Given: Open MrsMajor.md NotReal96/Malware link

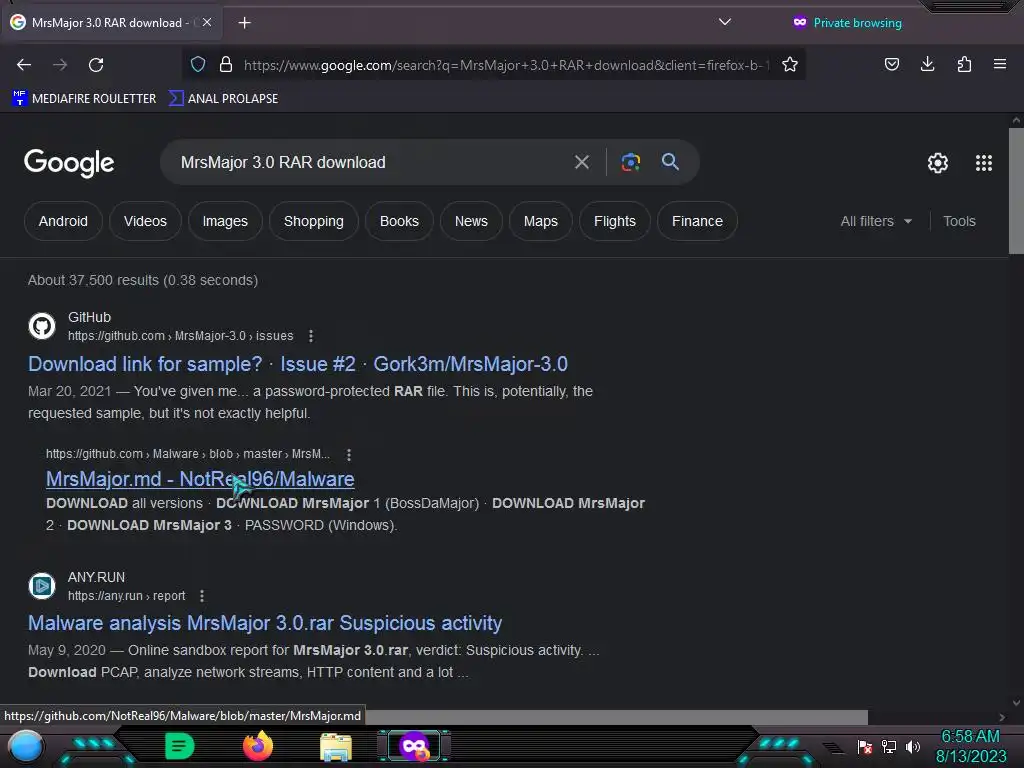Looking at the screenshot, I should click(200, 479).
